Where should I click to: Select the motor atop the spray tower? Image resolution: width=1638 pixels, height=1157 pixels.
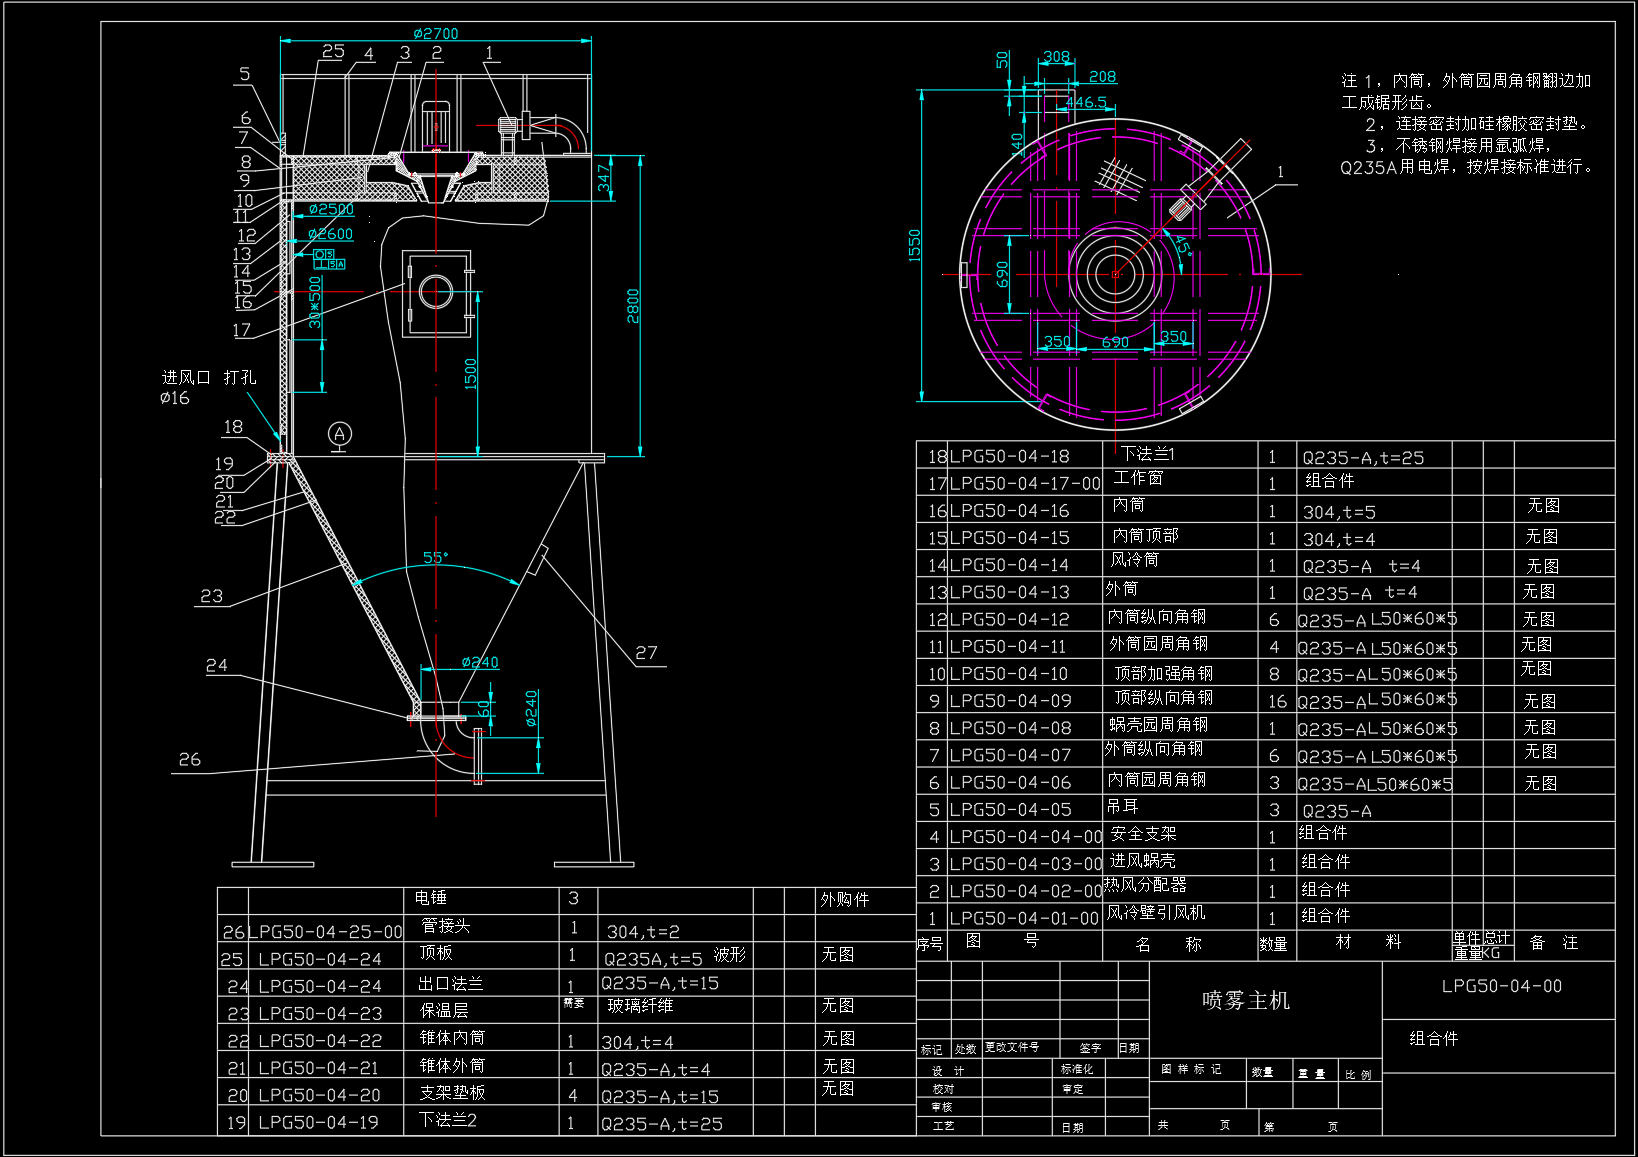(436, 125)
